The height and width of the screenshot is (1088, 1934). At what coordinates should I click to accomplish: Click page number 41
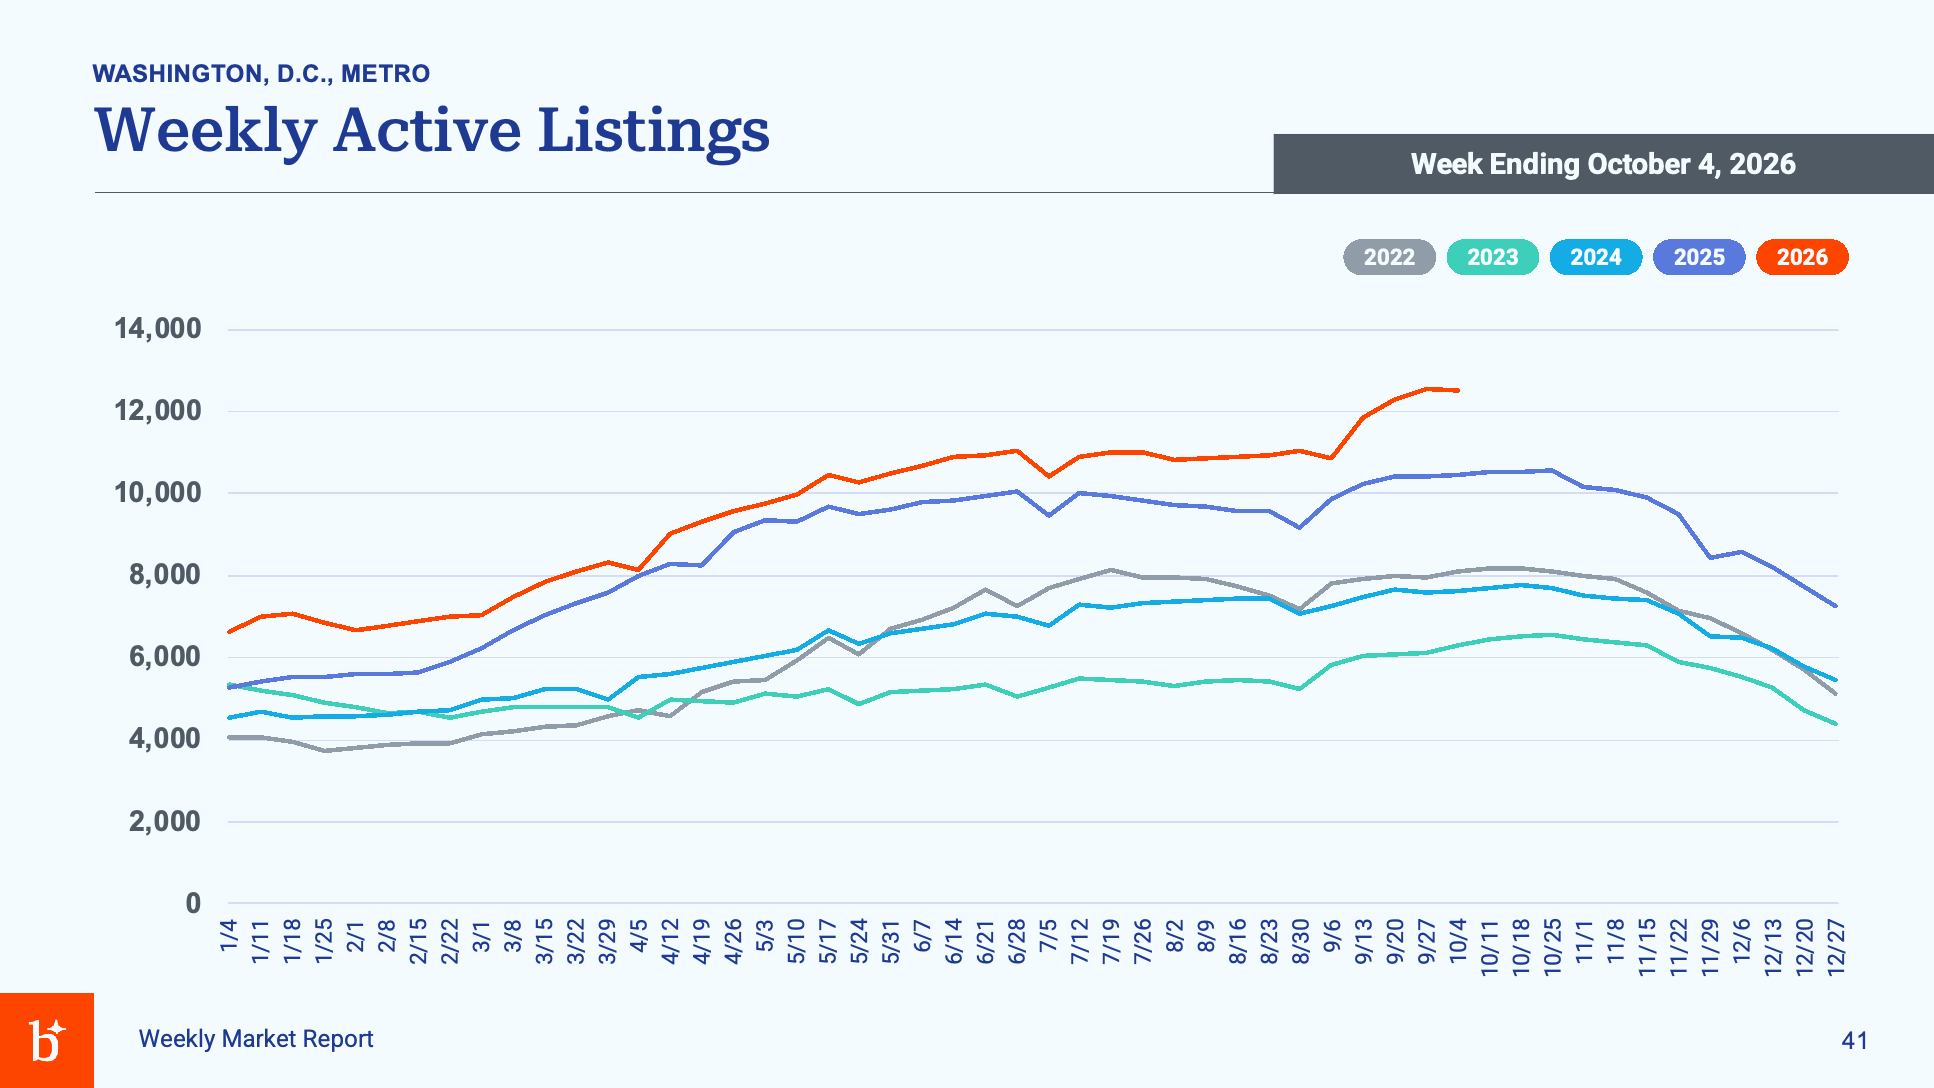pyautogui.click(x=1855, y=1041)
